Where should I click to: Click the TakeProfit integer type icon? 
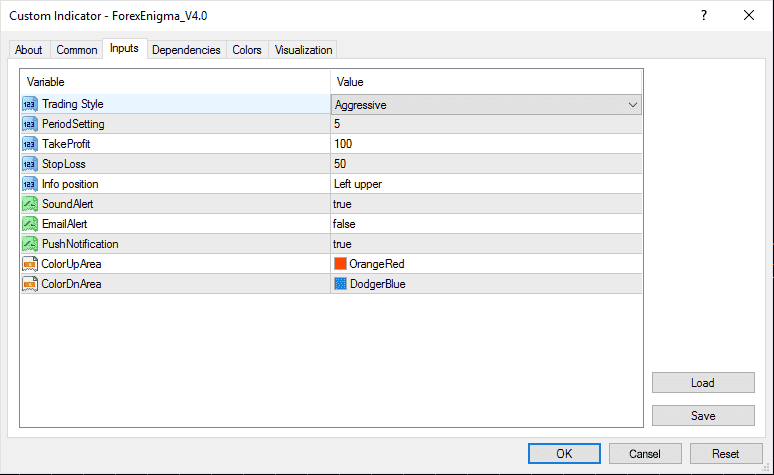[30, 144]
